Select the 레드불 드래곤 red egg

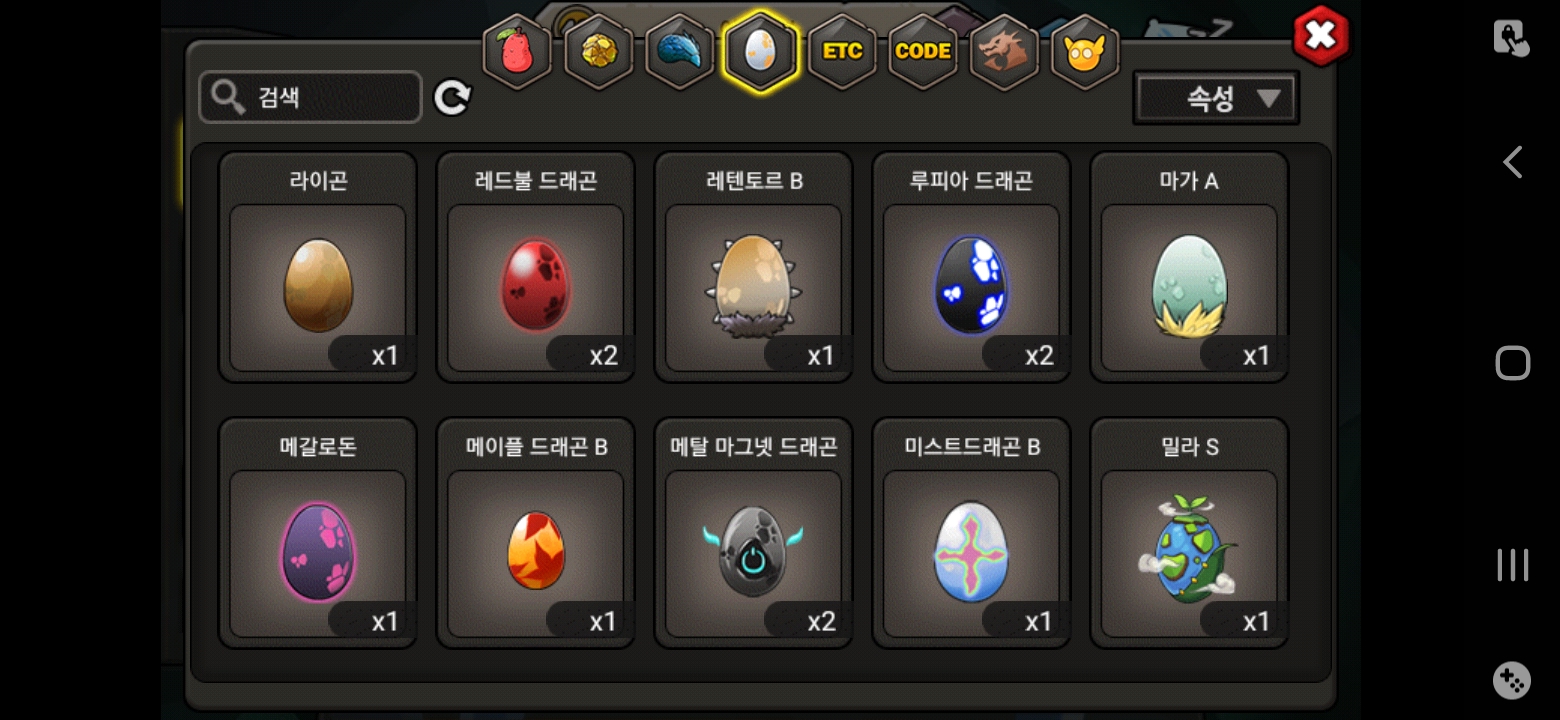pyautogui.click(x=536, y=267)
